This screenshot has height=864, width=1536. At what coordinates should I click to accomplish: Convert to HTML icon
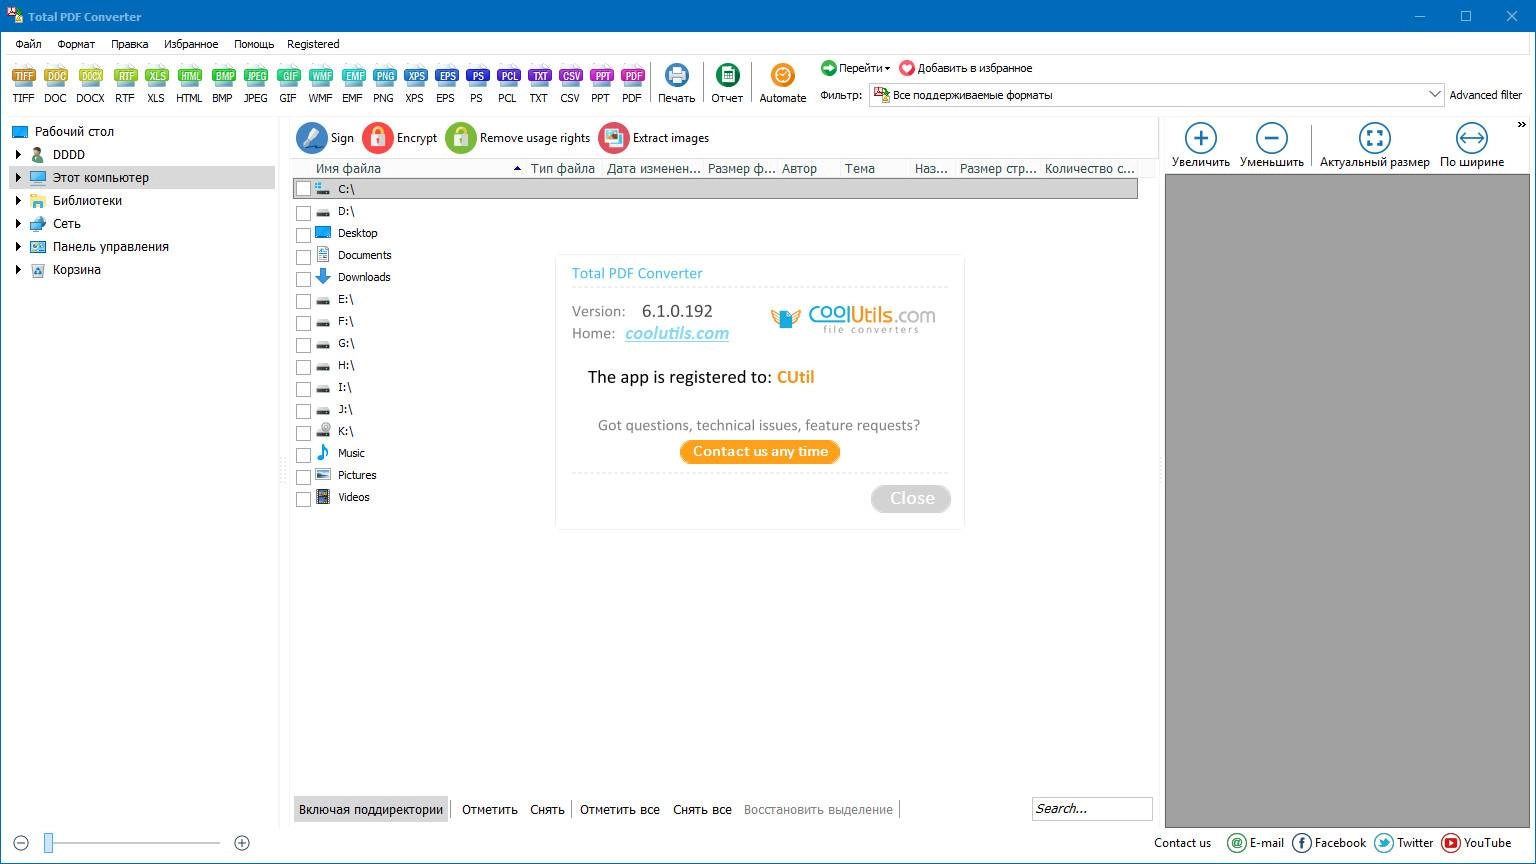click(189, 84)
